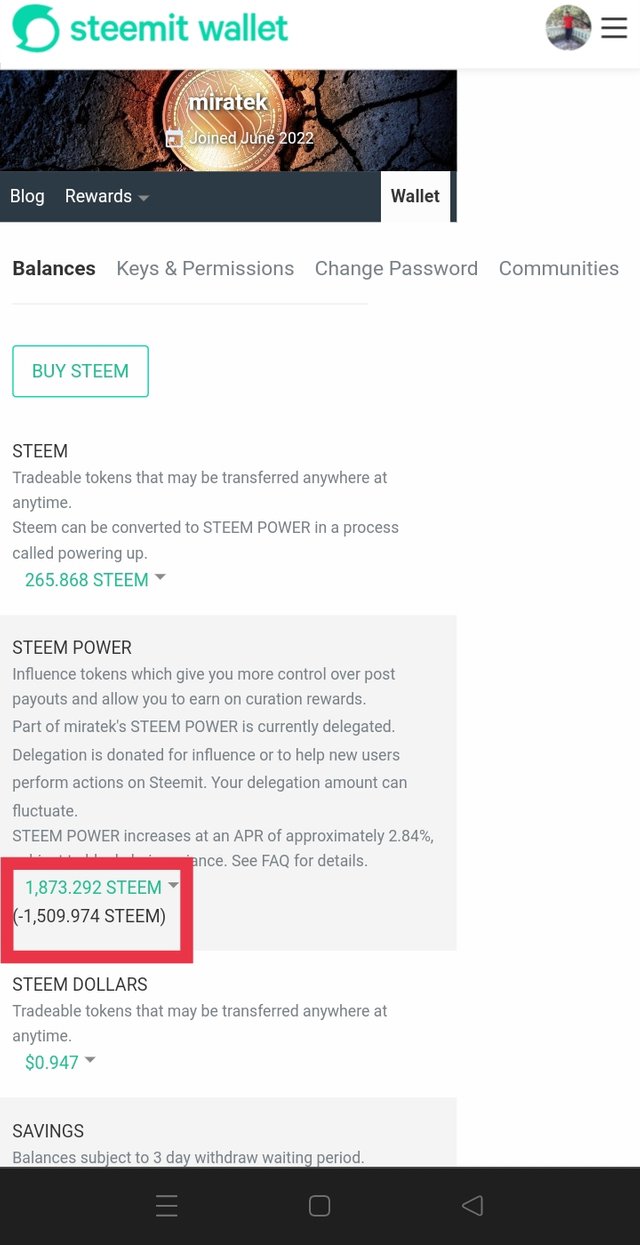Image resolution: width=640 pixels, height=1245 pixels.
Task: Switch to the Wallet tab
Action: pyautogui.click(x=415, y=196)
